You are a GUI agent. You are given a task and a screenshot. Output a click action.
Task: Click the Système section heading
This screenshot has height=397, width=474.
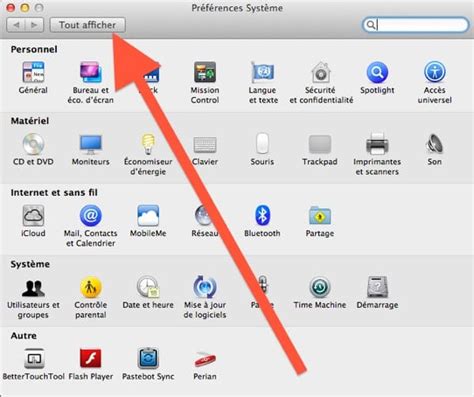point(30,264)
